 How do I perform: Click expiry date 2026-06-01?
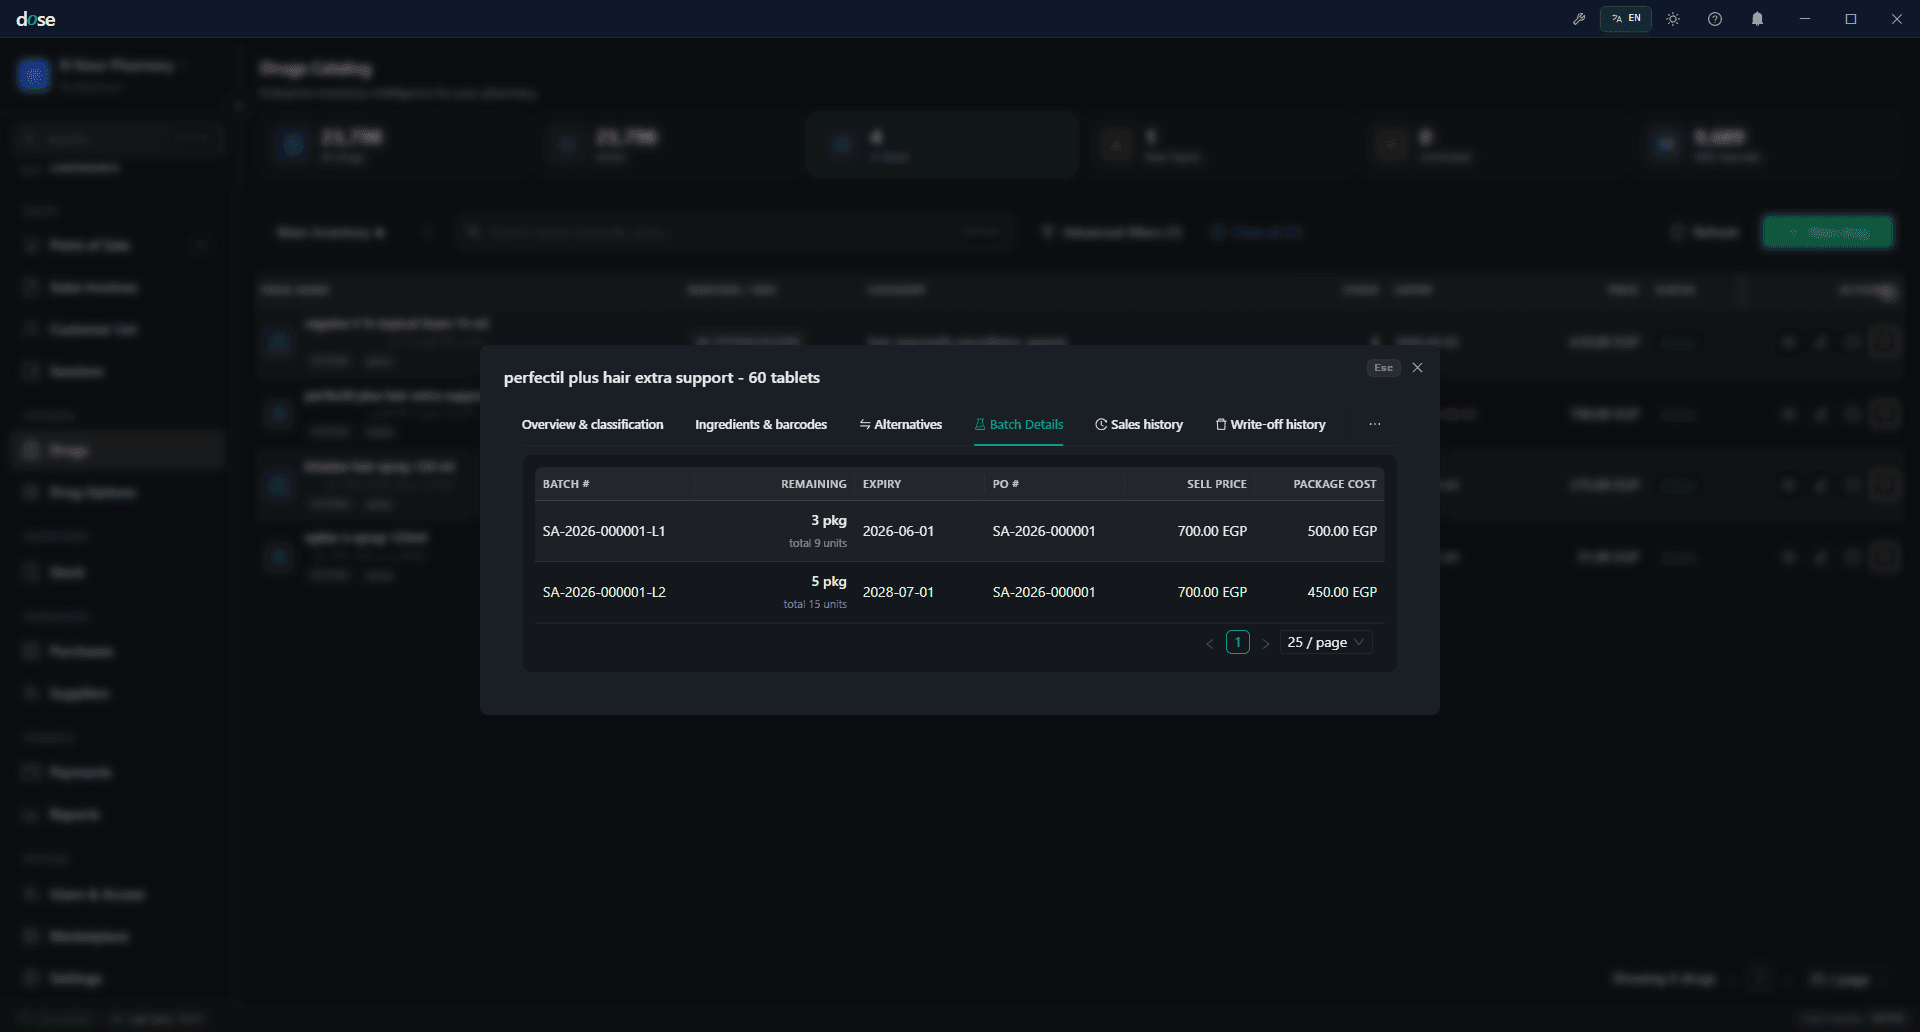coord(898,531)
